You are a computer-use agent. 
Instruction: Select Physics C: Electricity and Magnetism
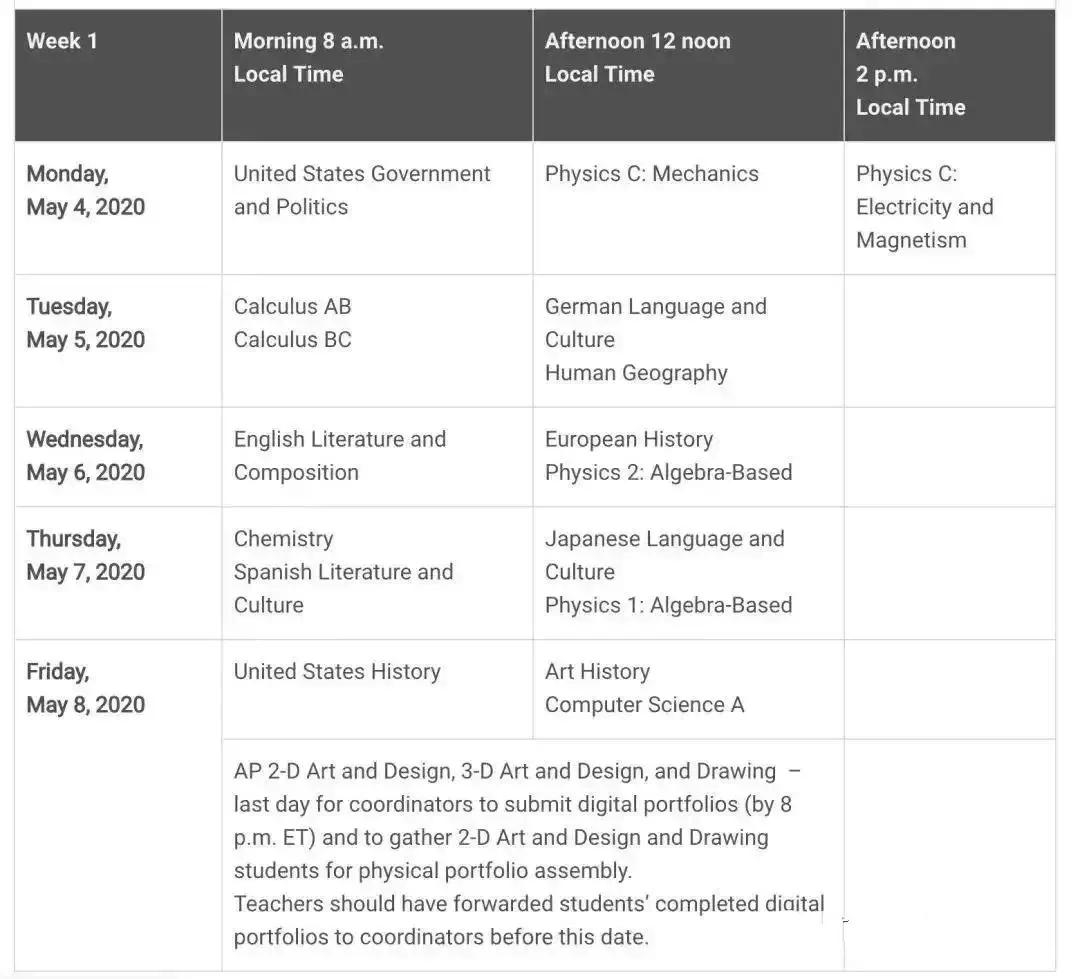pyautogui.click(x=924, y=207)
